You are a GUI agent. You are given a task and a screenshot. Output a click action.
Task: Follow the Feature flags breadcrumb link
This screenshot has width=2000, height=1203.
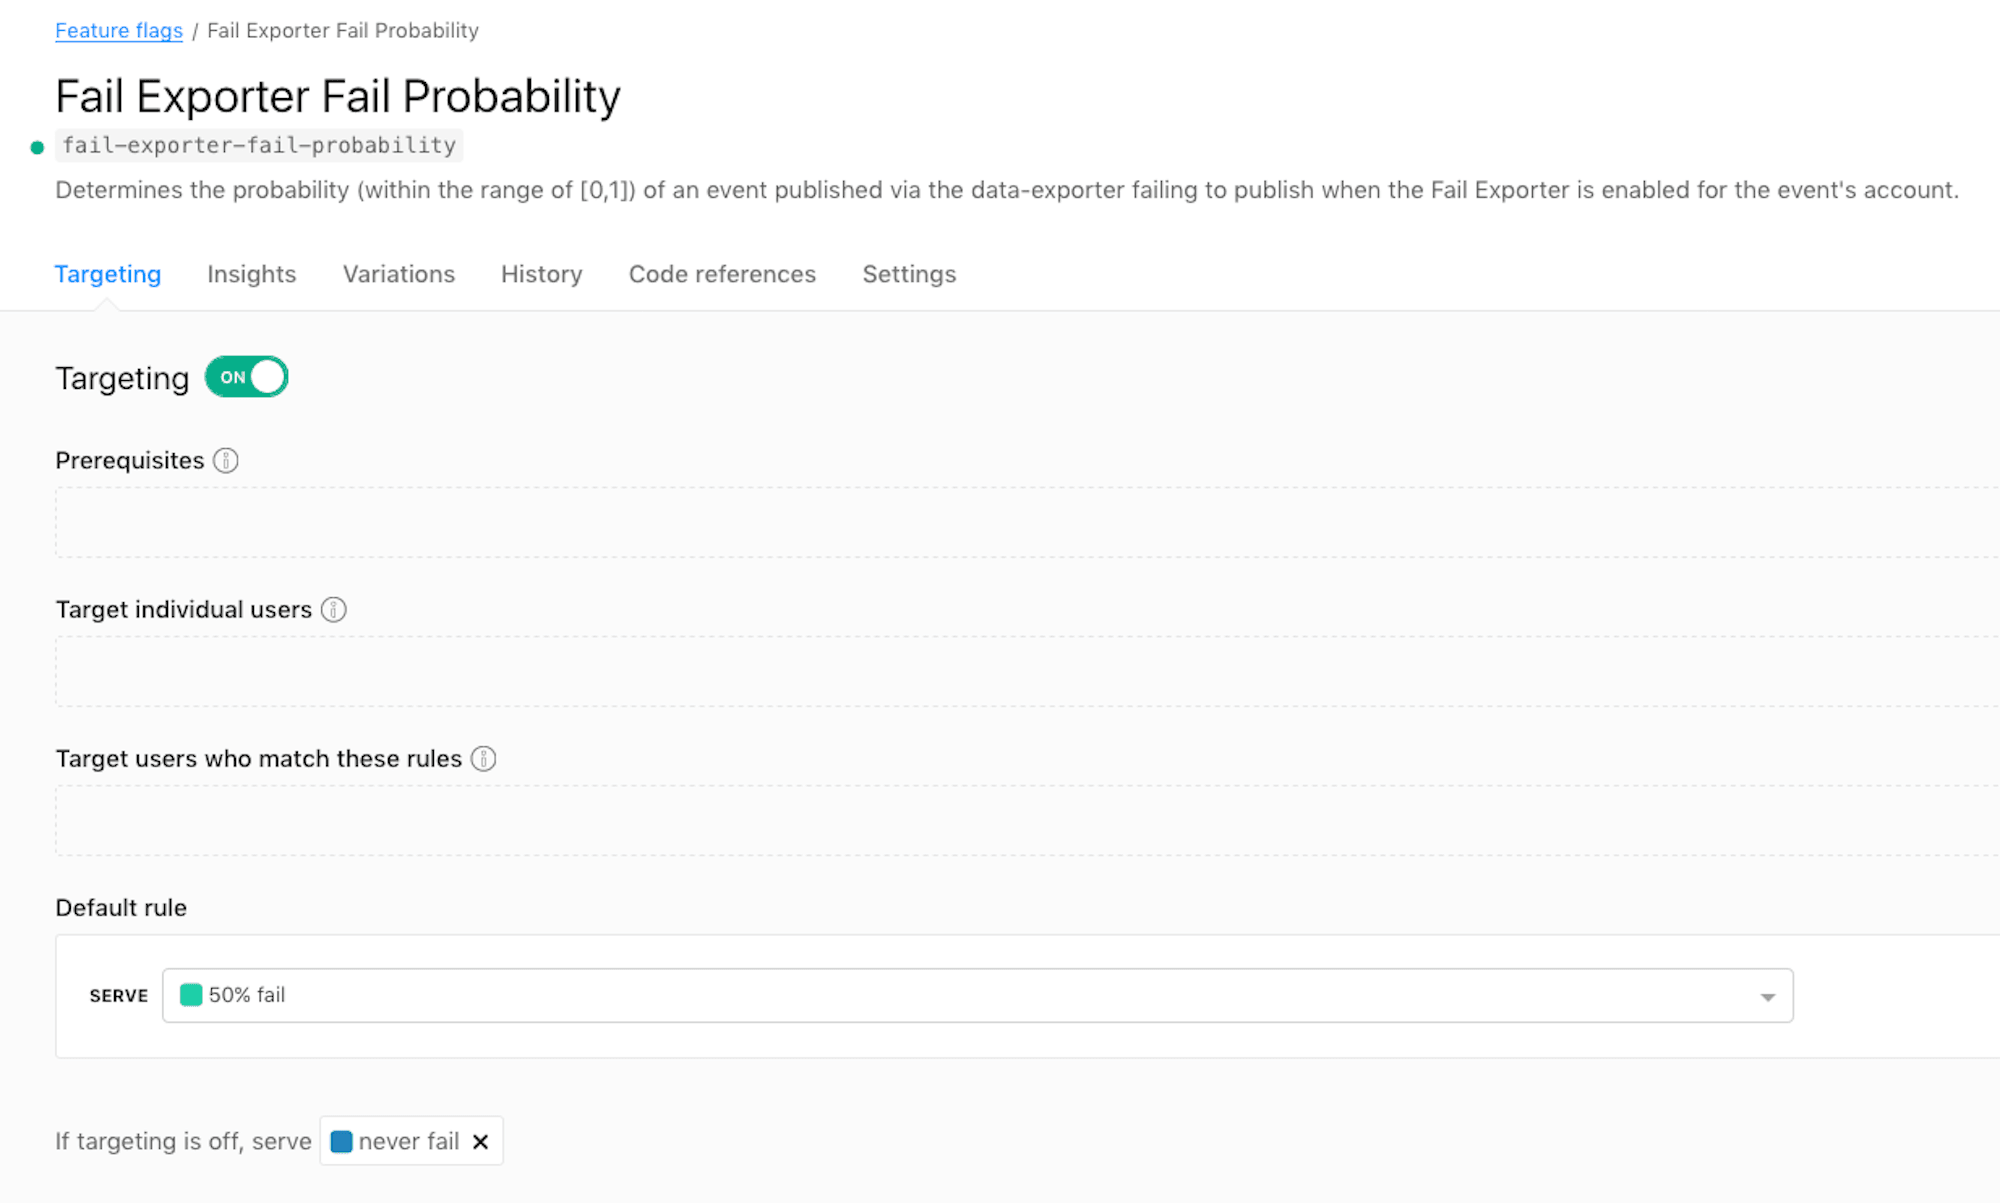coord(119,31)
